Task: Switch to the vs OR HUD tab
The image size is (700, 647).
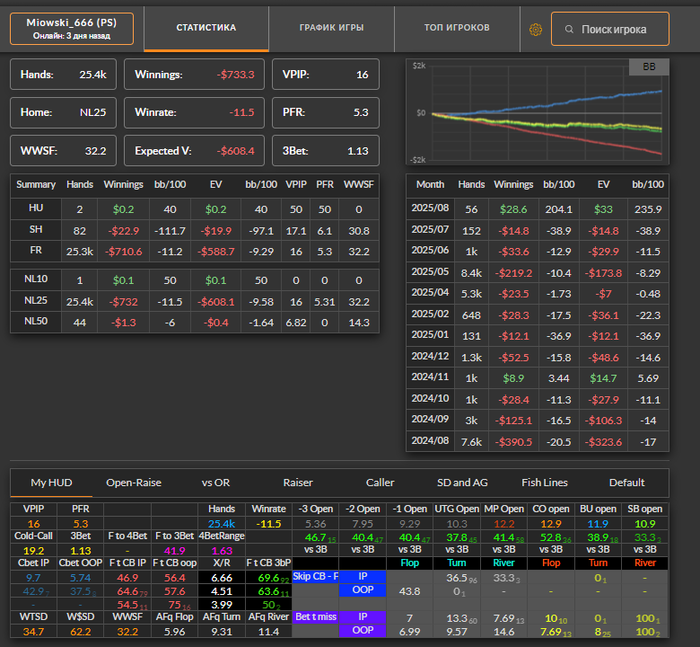Action: (215, 482)
